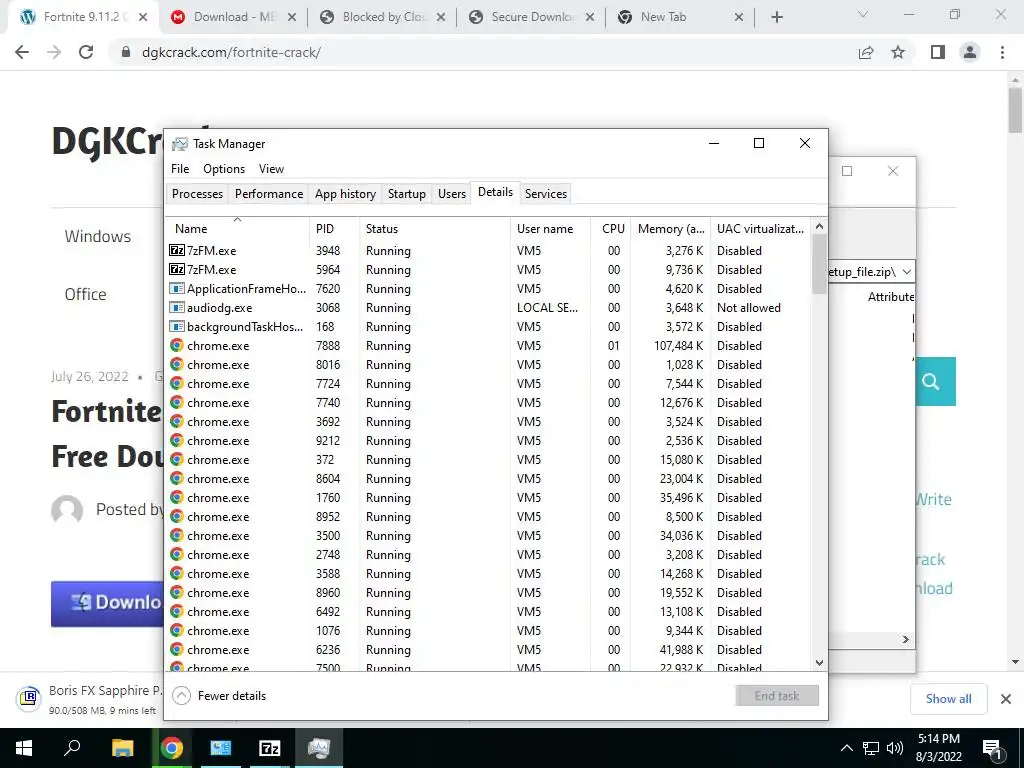Open Windows Start menu
Image resolution: width=1024 pixels, height=768 pixels.
click(x=24, y=748)
